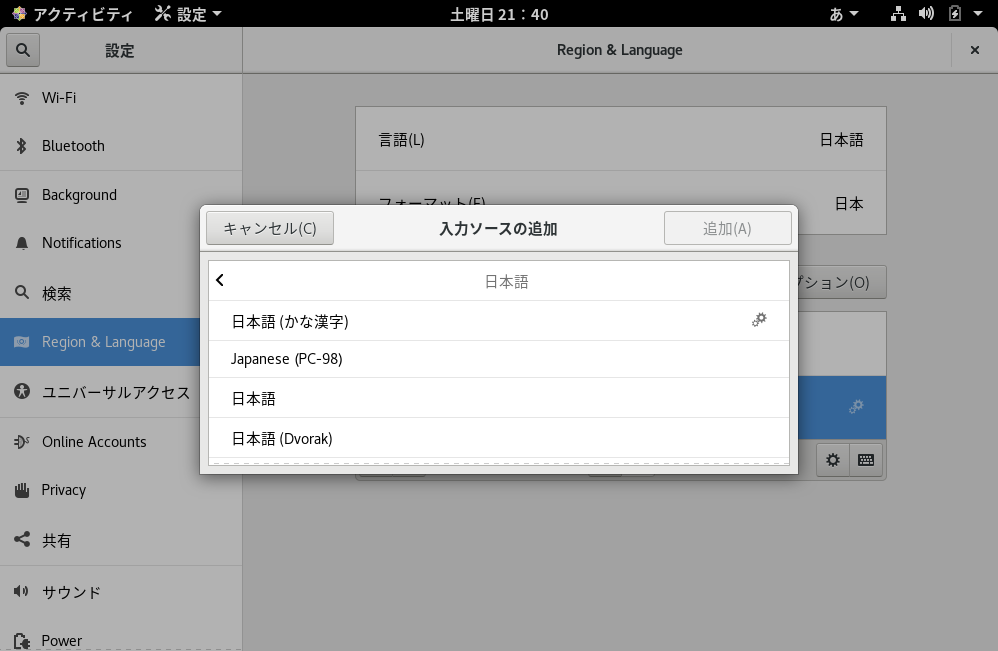Select the magnifier icon beside 検索
The width and height of the screenshot is (998, 651).
click(x=22, y=293)
